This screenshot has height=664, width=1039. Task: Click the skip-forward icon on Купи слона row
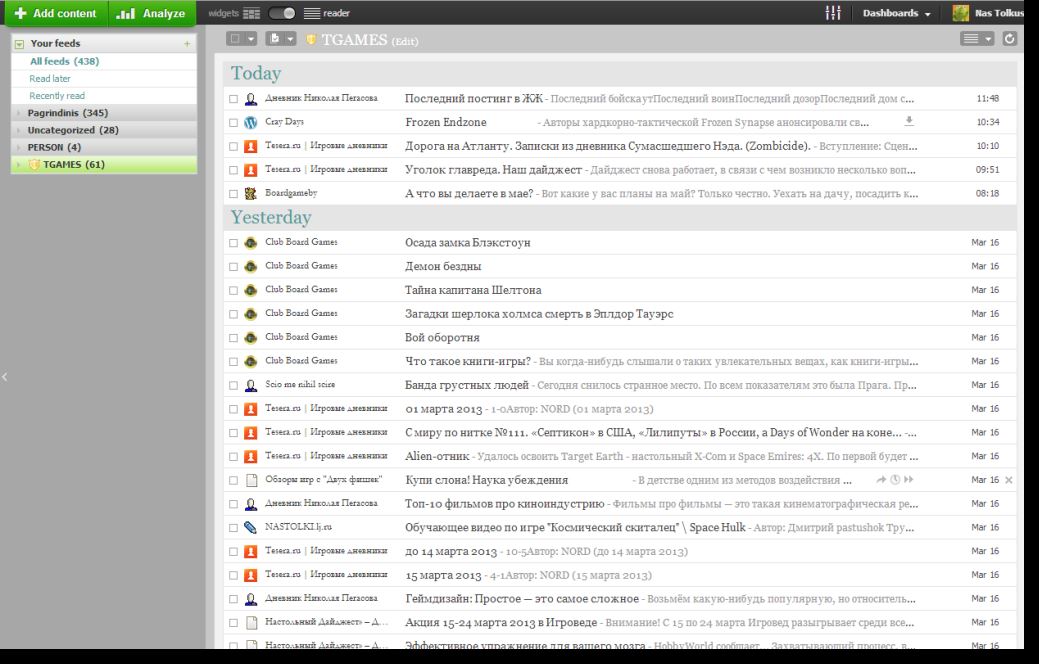pos(908,480)
